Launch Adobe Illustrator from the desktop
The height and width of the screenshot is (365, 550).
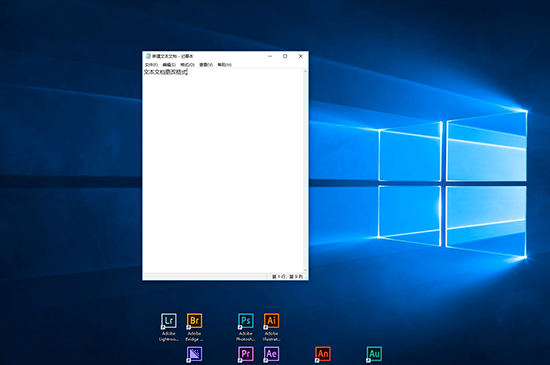pyautogui.click(x=271, y=327)
